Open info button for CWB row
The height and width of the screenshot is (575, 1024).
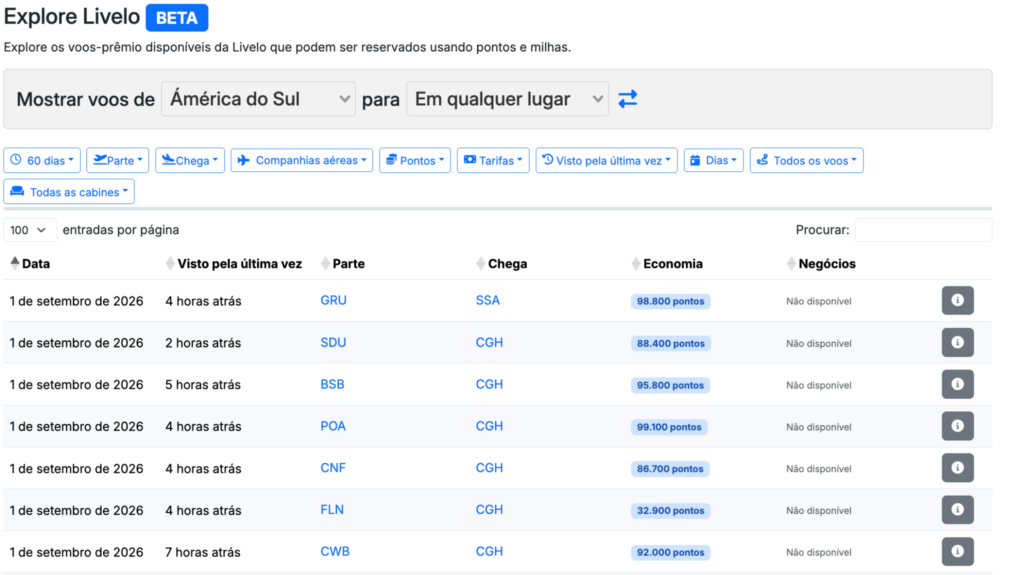pos(957,551)
